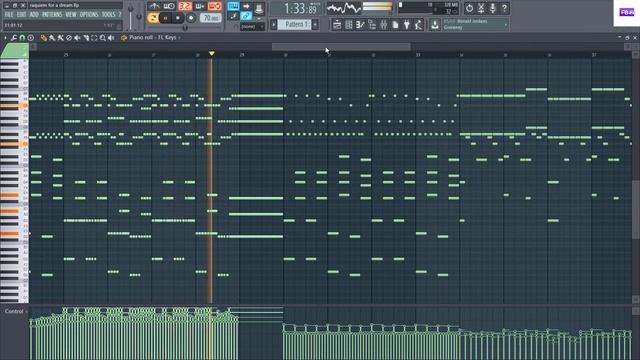640x360 pixels.
Task: Open the piano roll wrench tools menu
Action: coord(14,38)
